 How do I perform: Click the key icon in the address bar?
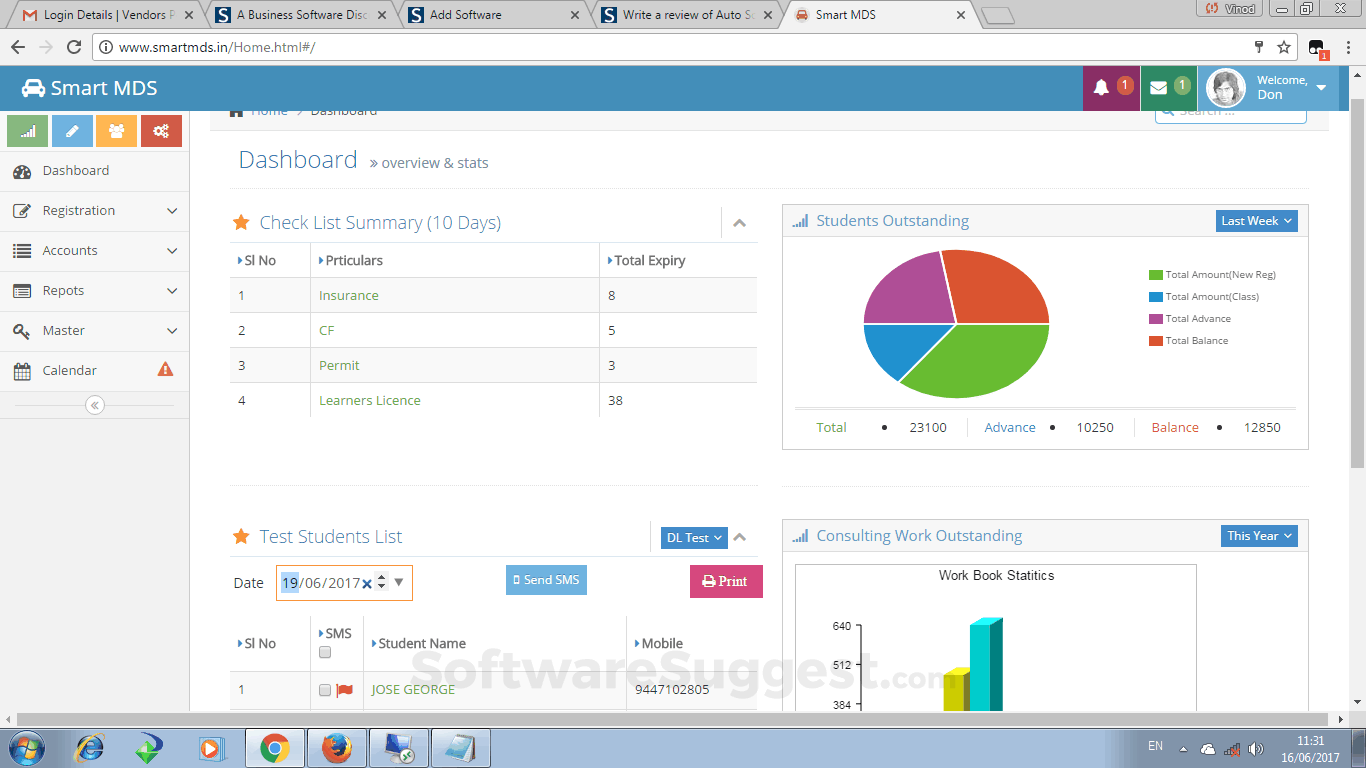click(1260, 47)
